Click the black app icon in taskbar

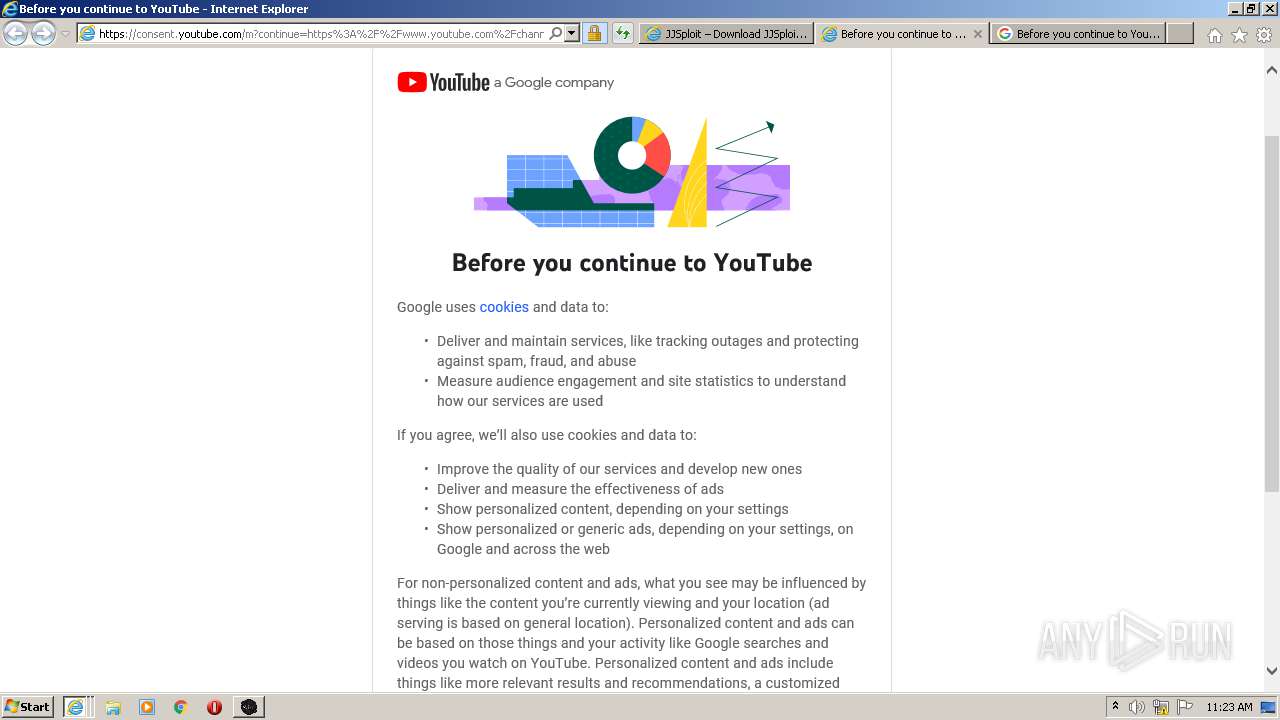[249, 707]
